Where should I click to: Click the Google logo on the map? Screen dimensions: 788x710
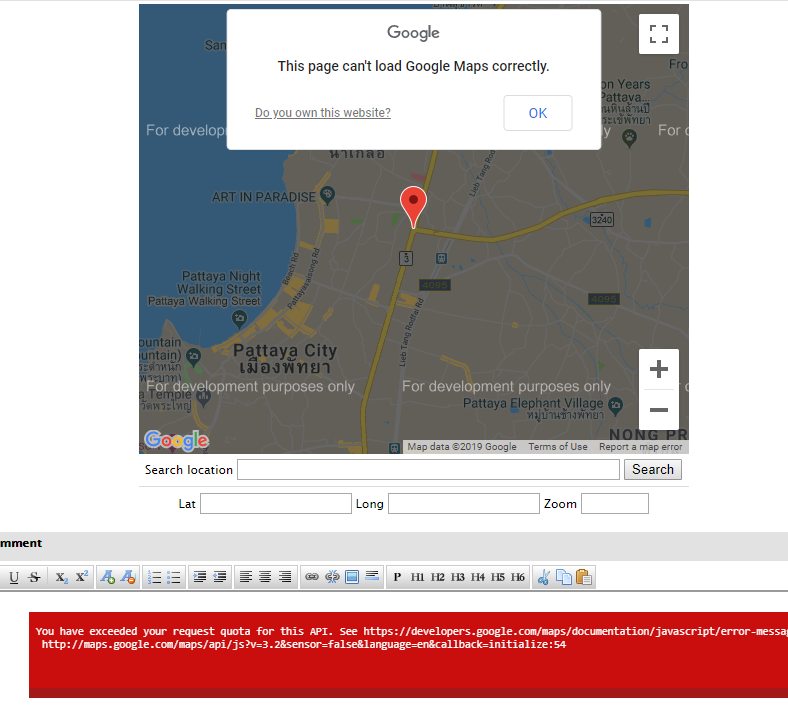pyautogui.click(x=176, y=441)
